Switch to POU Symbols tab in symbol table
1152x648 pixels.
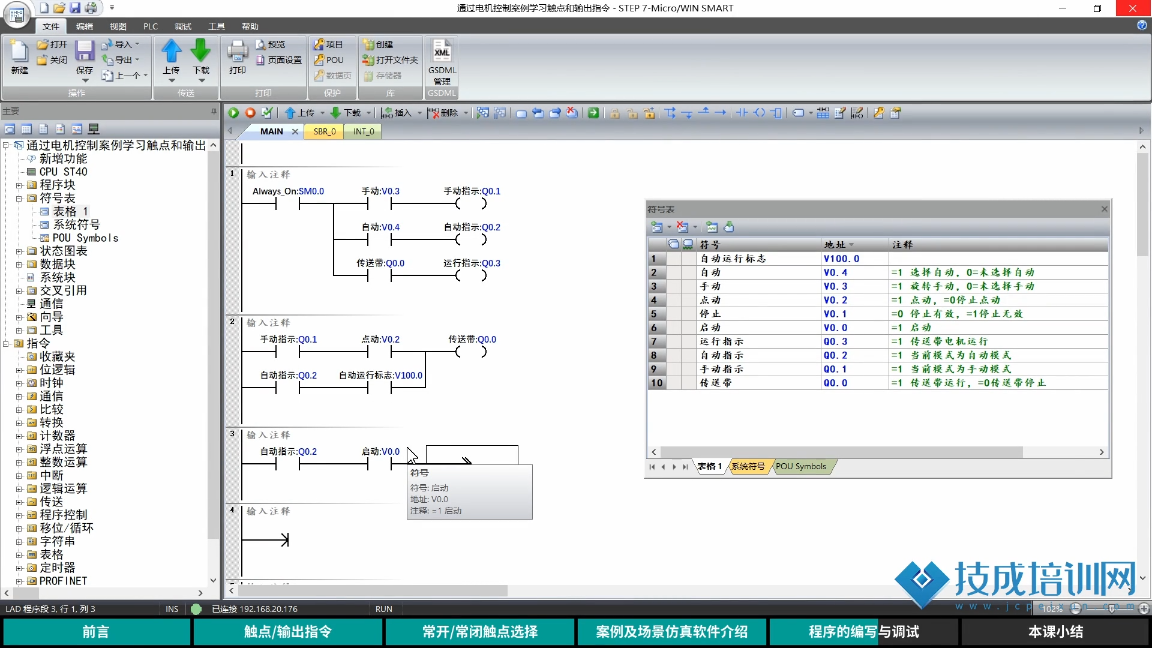[x=801, y=467]
